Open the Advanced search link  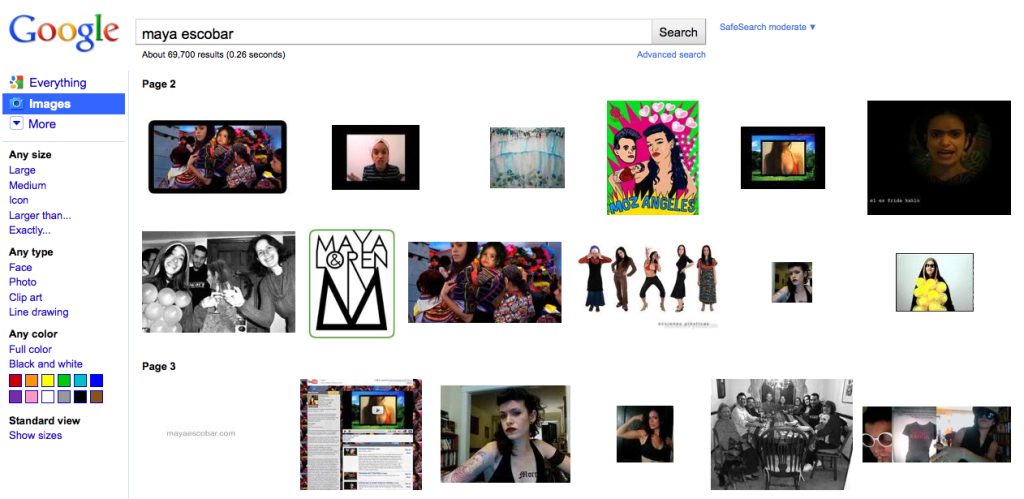[671, 55]
